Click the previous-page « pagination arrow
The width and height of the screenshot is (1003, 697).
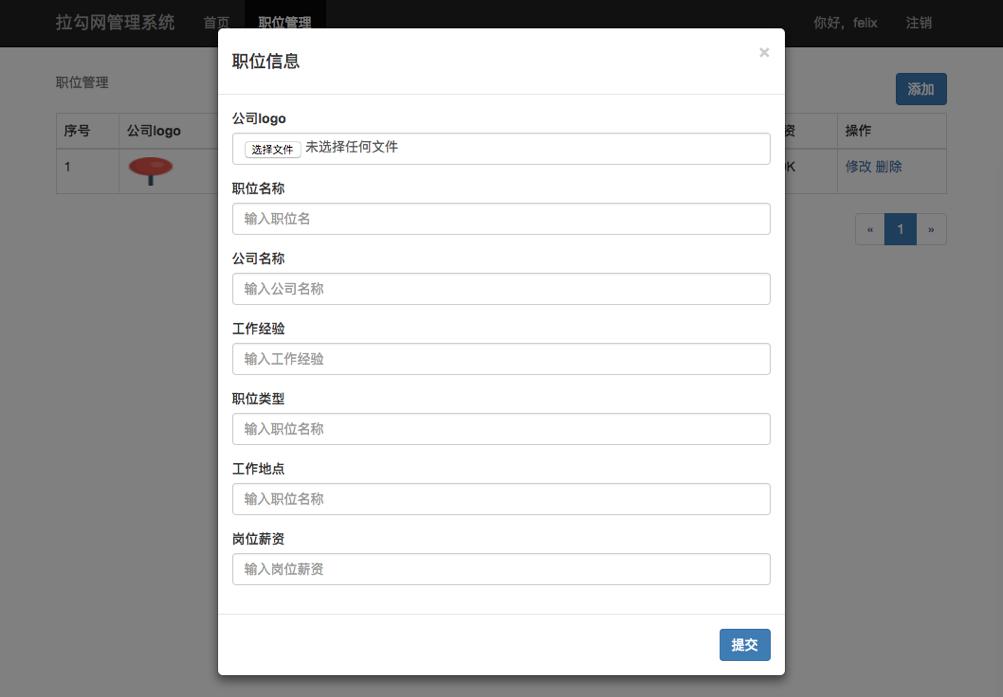[868, 229]
